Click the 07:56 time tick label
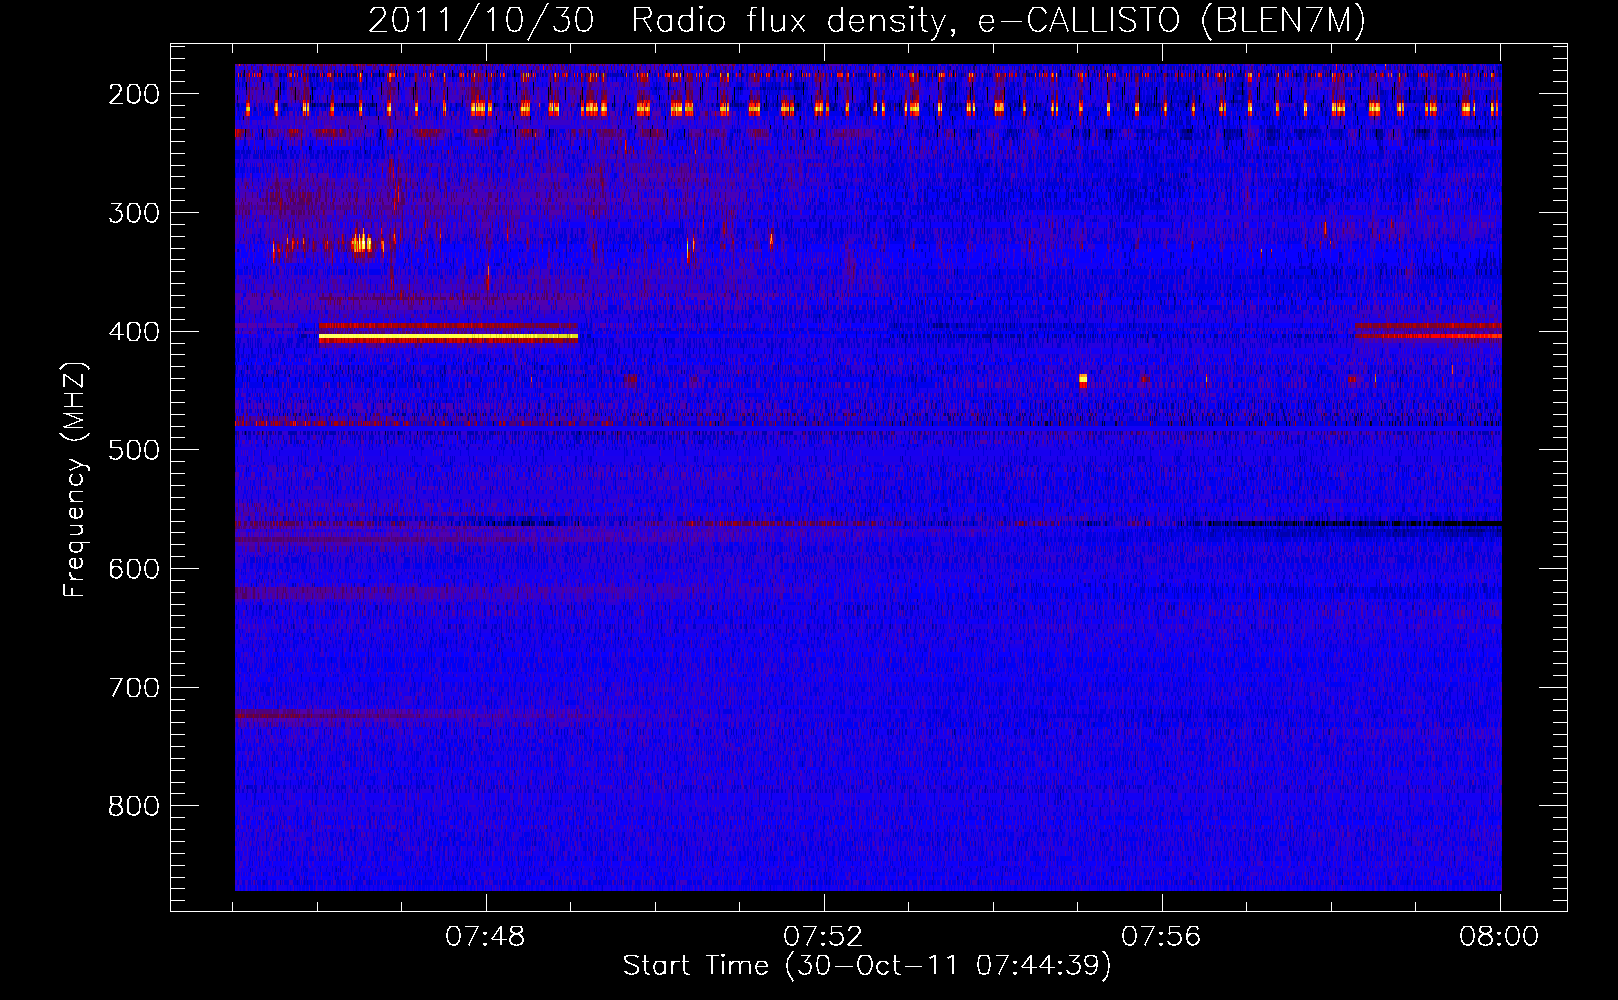The image size is (1618, 1000). click(x=1161, y=937)
